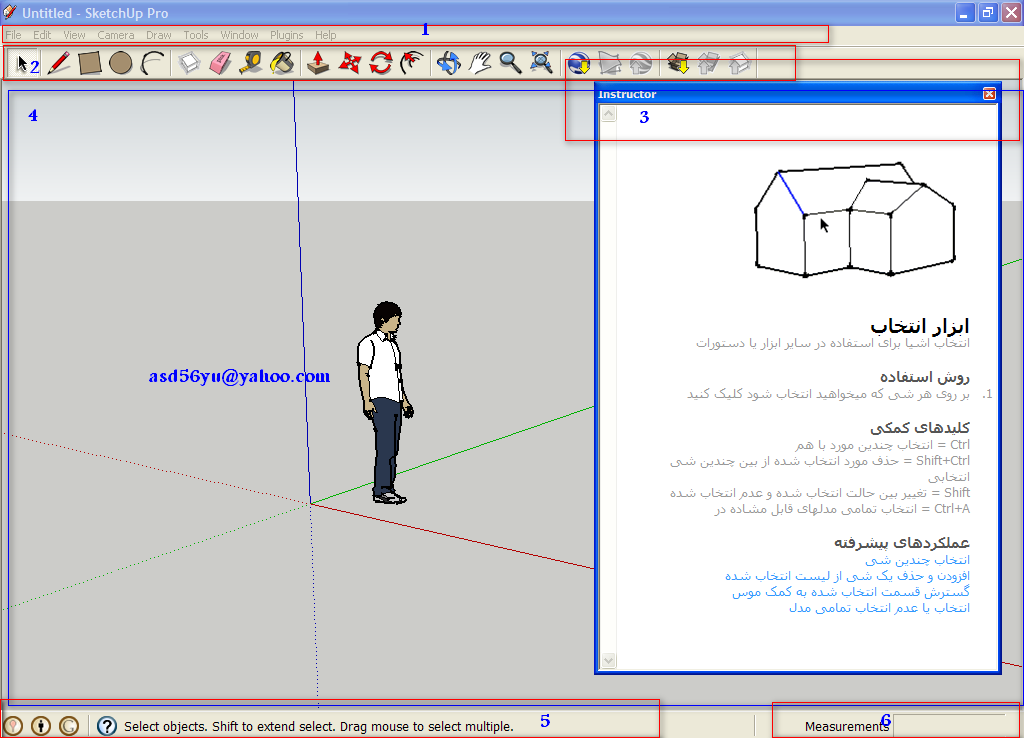Click the Place Model icon
Image resolution: width=1024 pixels, height=738 pixels.
click(x=641, y=63)
